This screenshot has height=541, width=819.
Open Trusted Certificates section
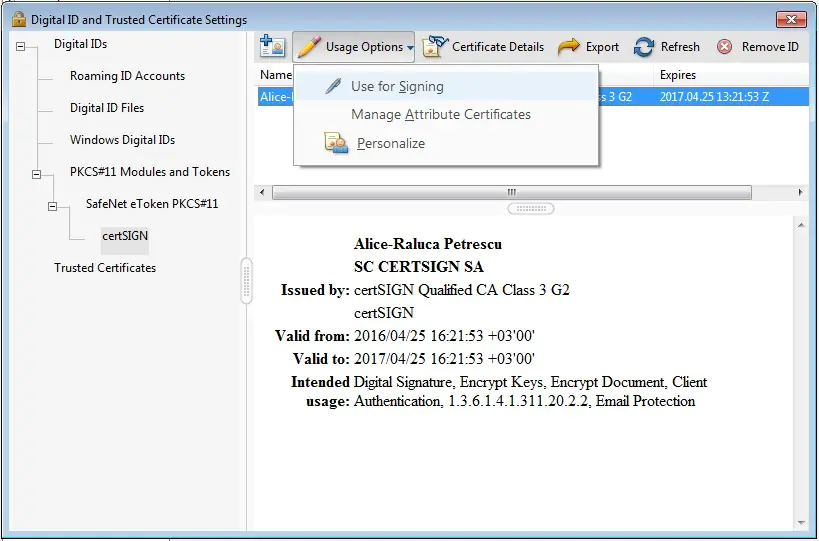105,268
